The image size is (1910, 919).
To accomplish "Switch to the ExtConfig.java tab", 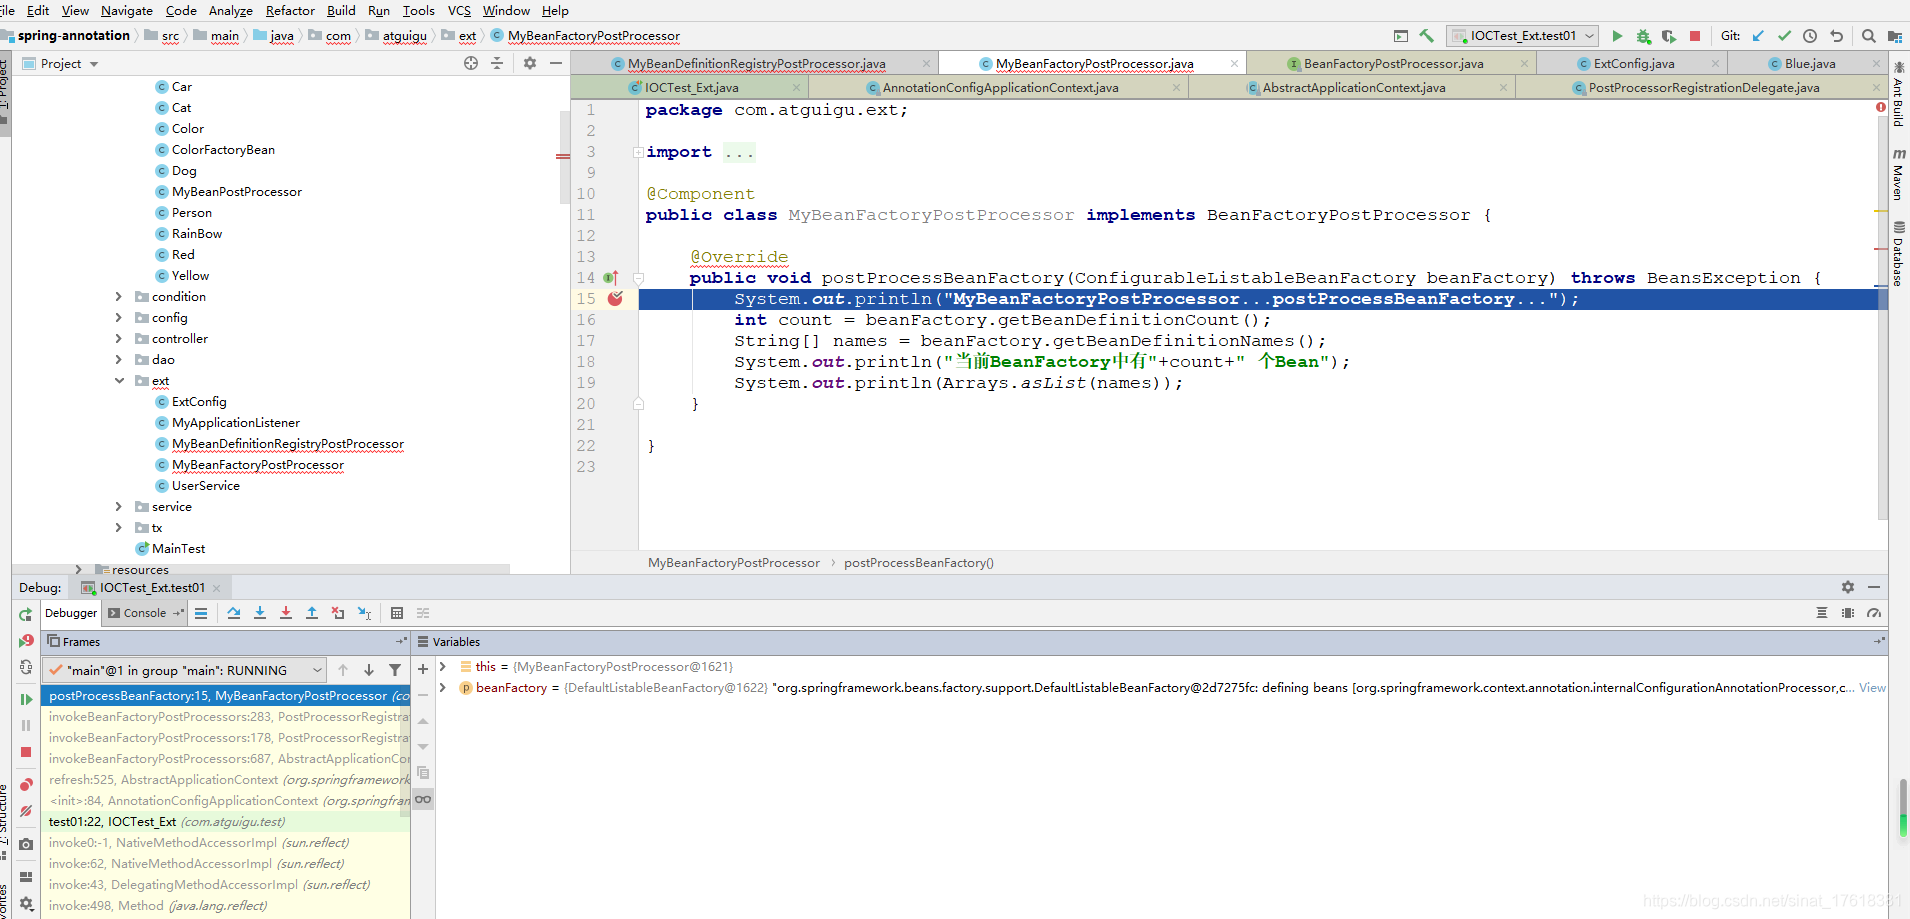I will pos(1633,63).
